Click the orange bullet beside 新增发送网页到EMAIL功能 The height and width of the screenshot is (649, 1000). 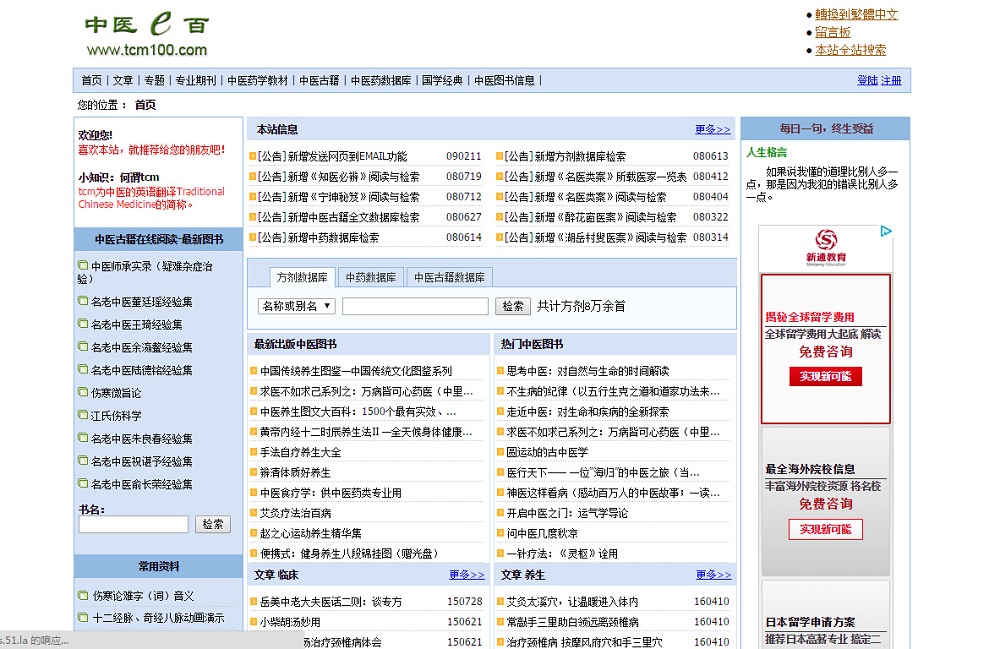tap(253, 157)
